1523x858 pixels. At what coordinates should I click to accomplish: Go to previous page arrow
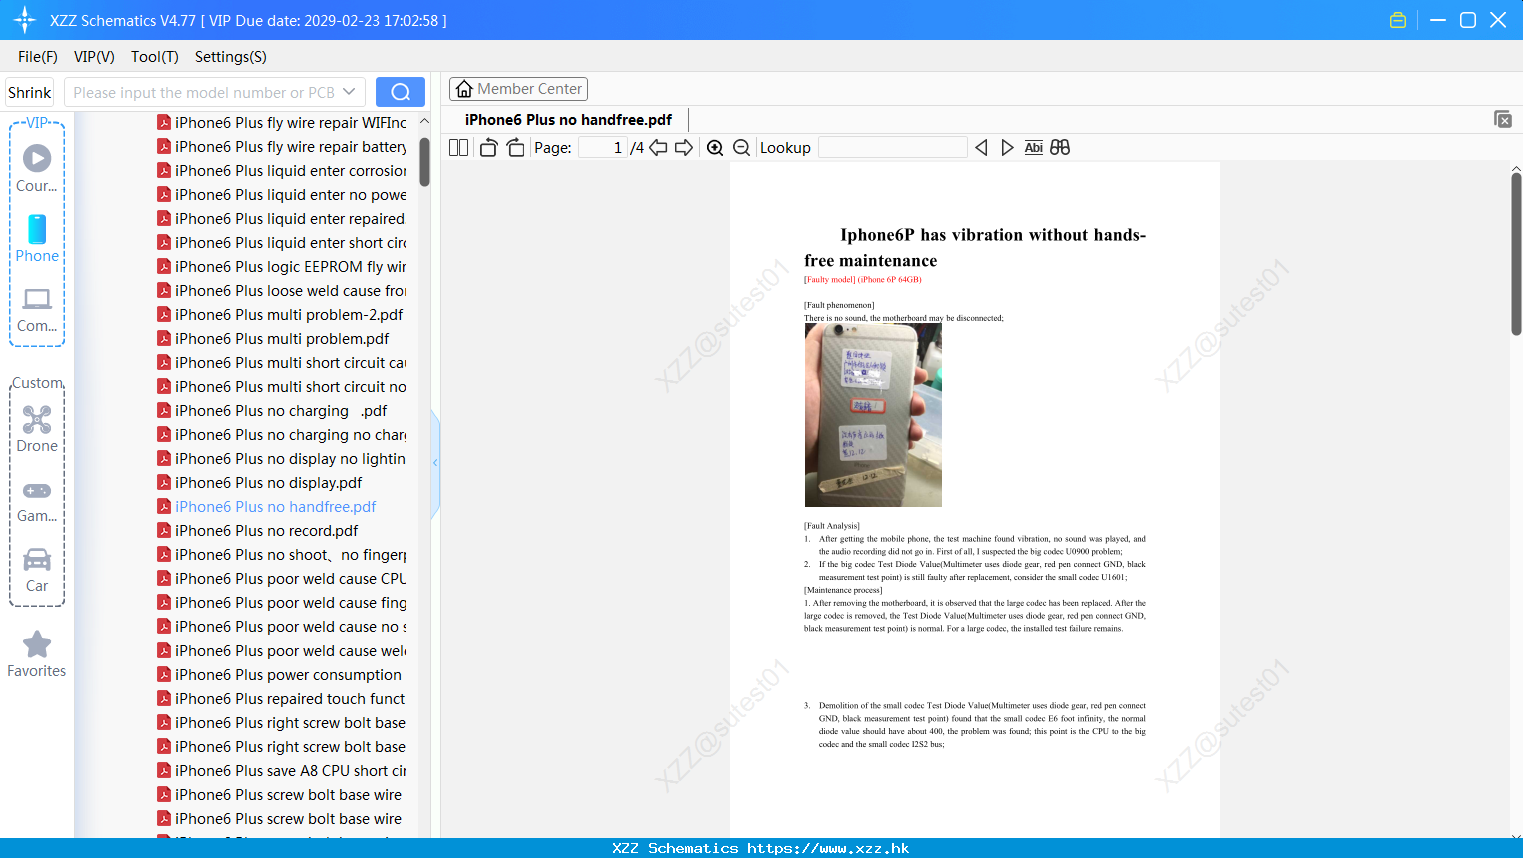[658, 148]
